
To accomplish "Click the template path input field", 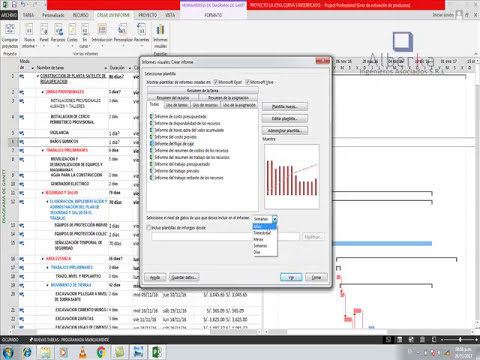I will [225, 237].
